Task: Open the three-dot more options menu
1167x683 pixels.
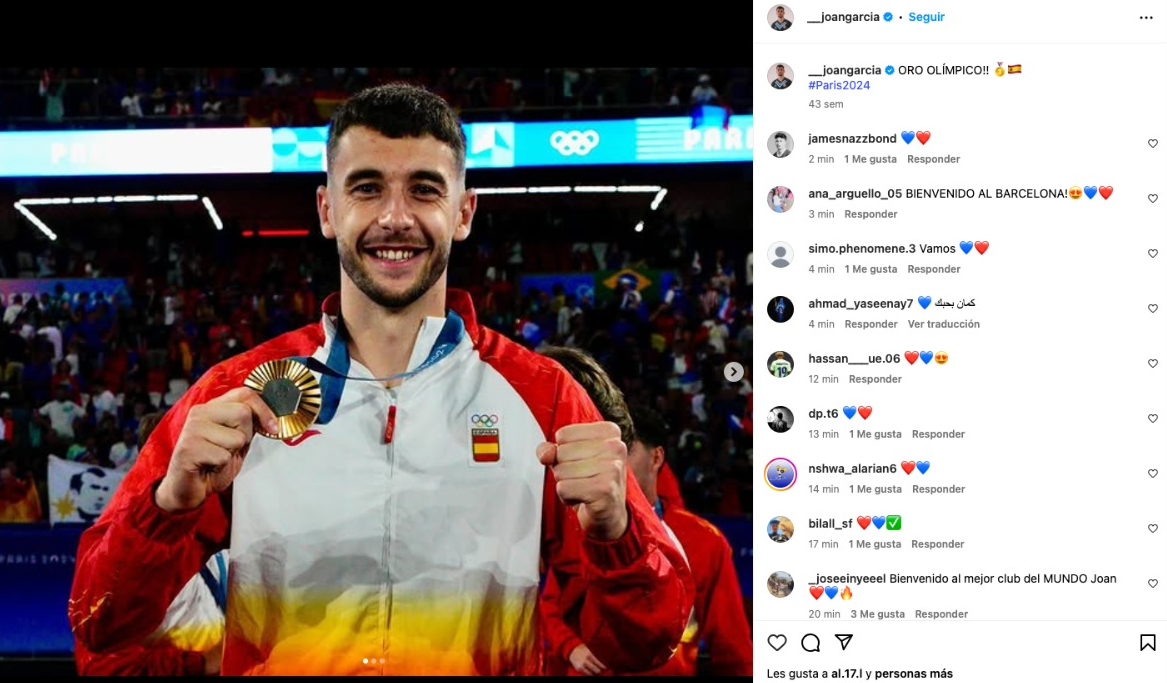Action: [x=1146, y=17]
